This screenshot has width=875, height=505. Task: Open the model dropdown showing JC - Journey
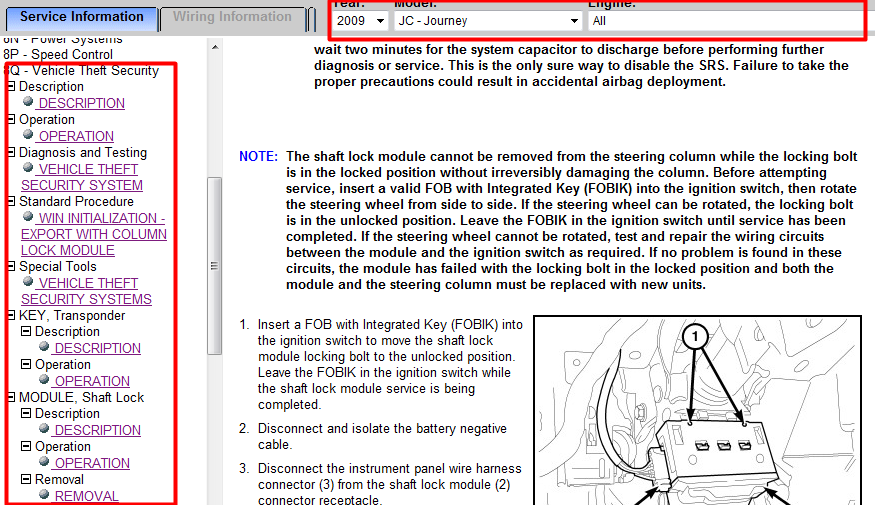(488, 21)
